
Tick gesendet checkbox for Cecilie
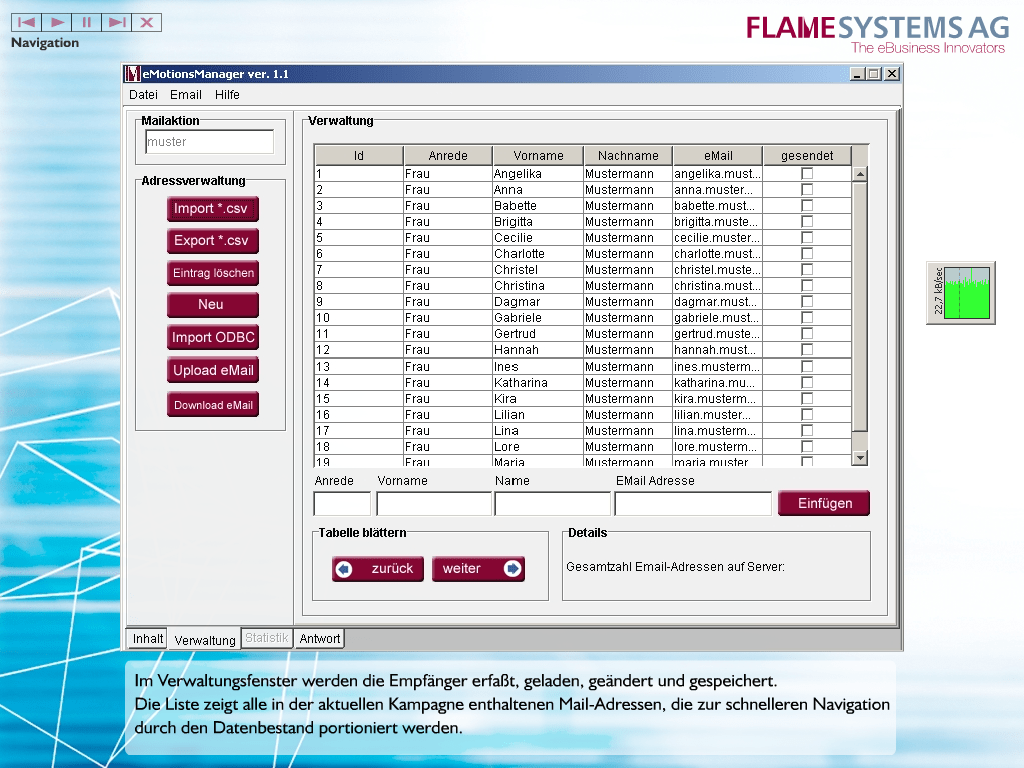tap(807, 238)
